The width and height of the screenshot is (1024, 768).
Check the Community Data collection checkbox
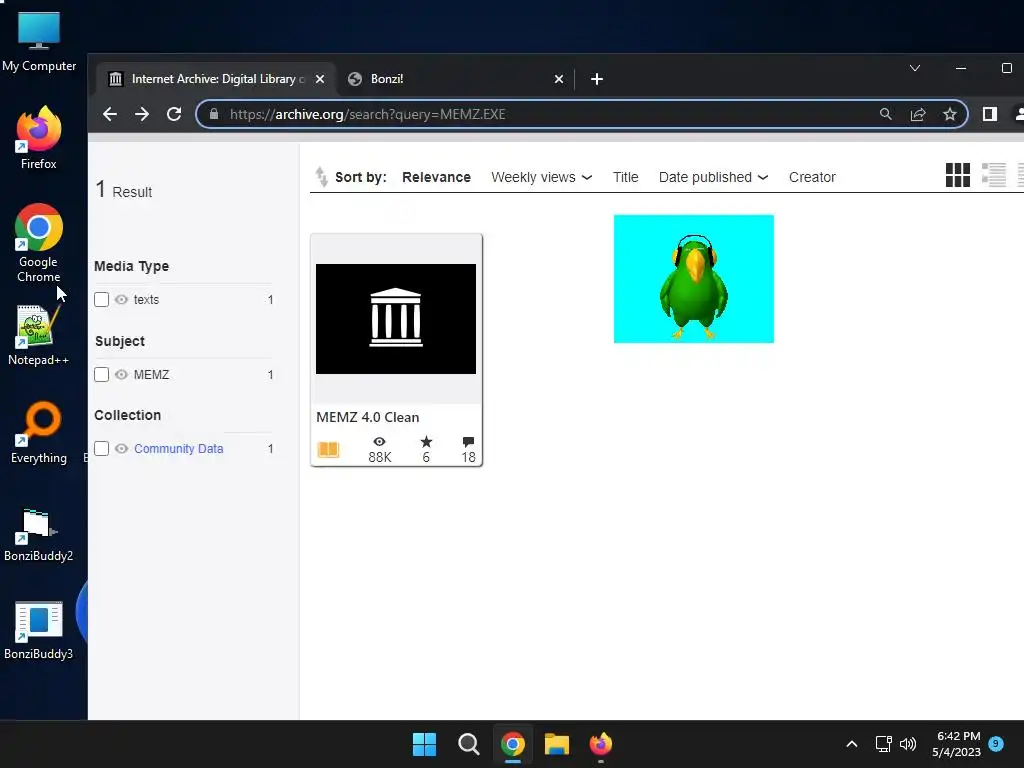pyautogui.click(x=101, y=449)
